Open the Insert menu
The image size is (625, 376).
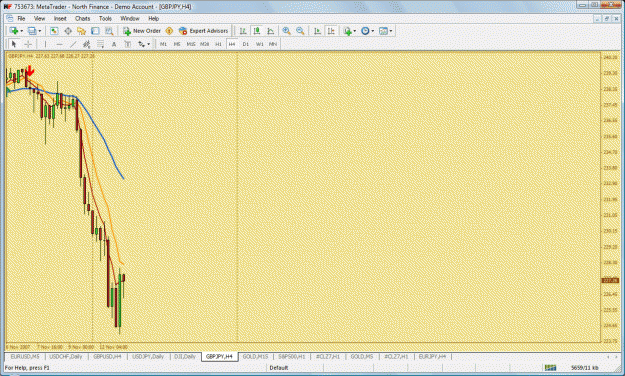tap(60, 19)
